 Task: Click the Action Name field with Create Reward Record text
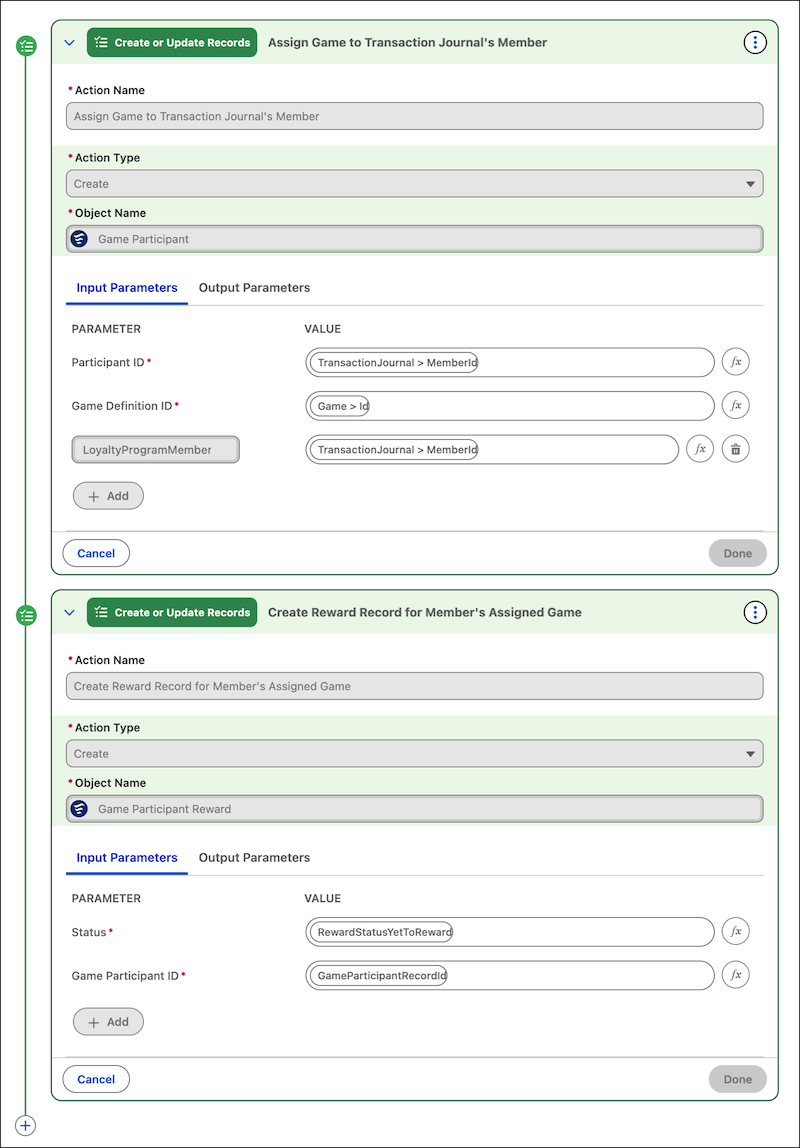pos(414,686)
